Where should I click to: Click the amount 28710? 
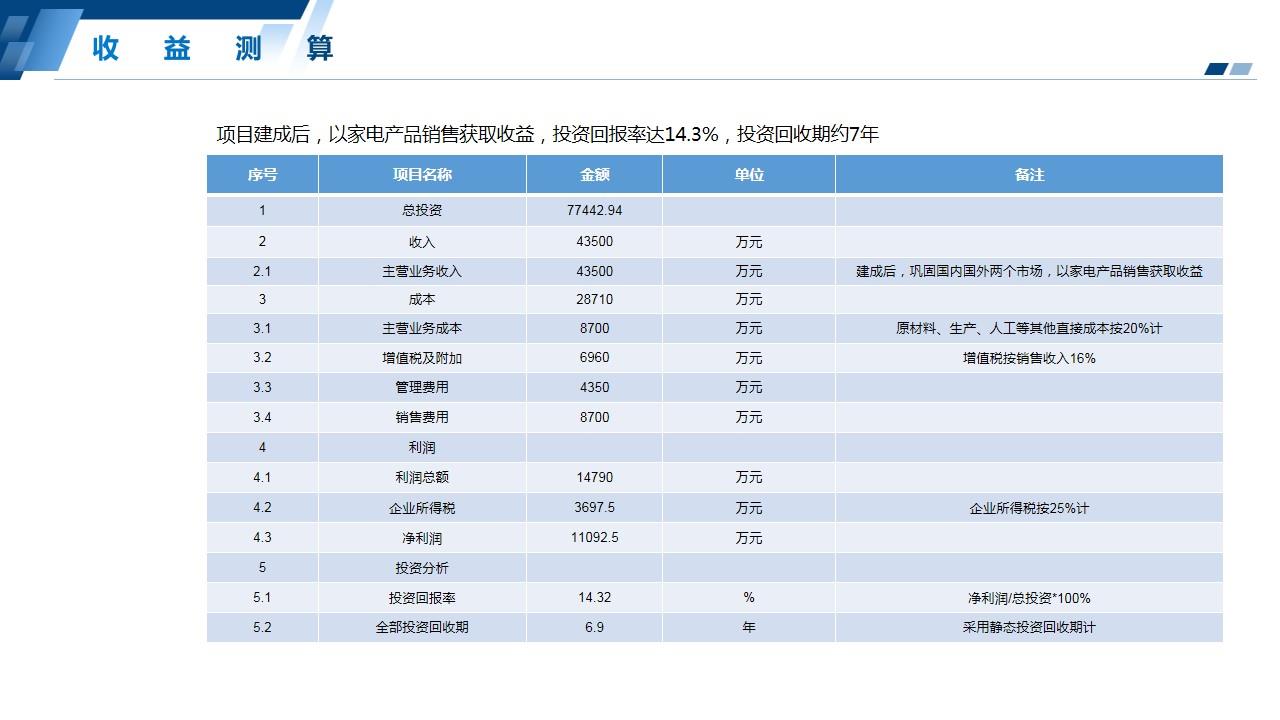(x=594, y=299)
